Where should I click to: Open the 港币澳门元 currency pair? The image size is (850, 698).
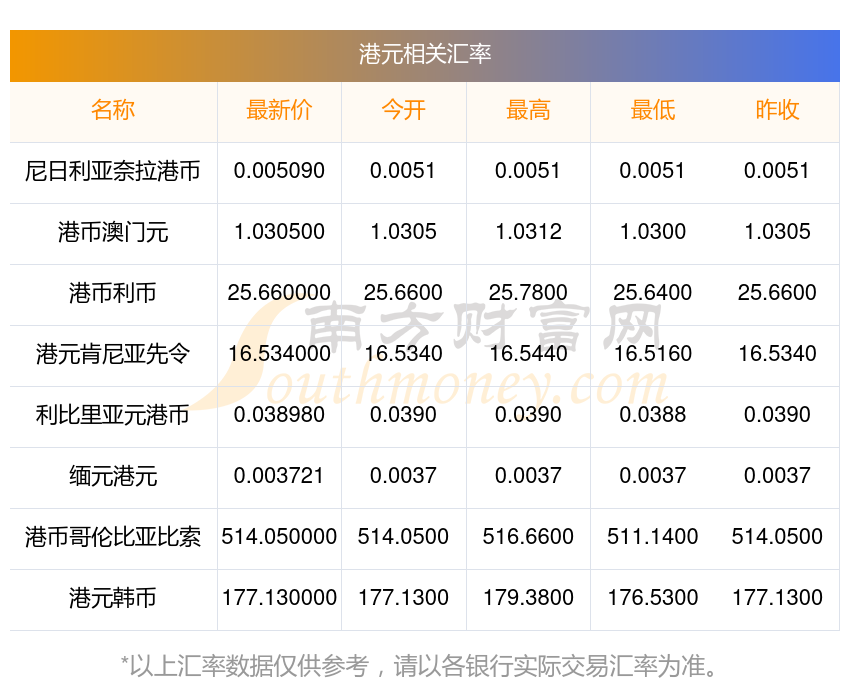click(x=113, y=232)
